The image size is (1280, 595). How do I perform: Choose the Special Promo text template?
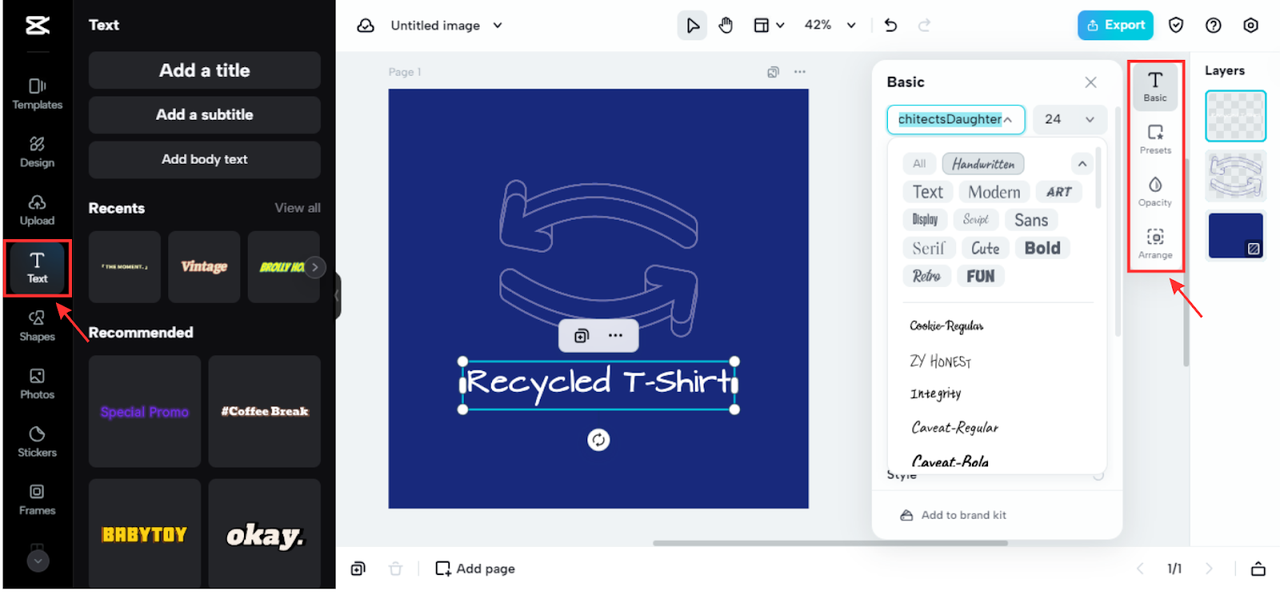[144, 411]
